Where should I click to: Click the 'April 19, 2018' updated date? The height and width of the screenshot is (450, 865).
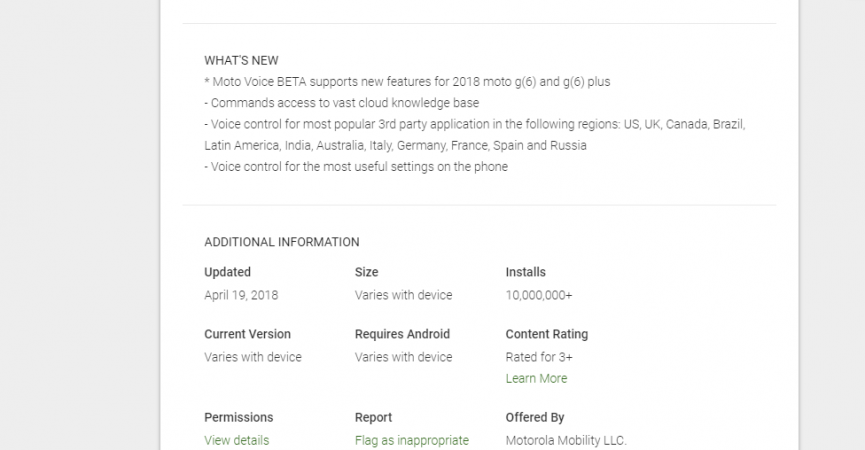(241, 295)
